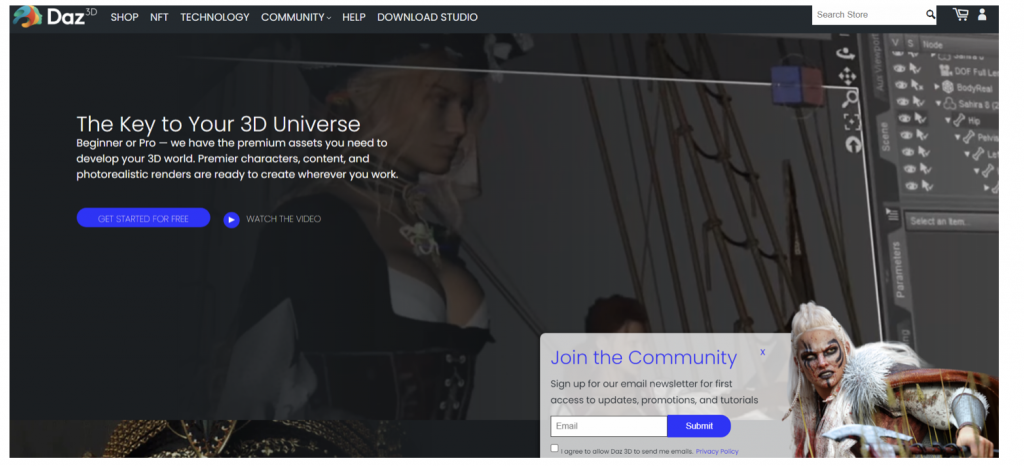Open the pane options menu icon beside Select an item
Screen dimensions: 1024x466
pyautogui.click(x=892, y=213)
